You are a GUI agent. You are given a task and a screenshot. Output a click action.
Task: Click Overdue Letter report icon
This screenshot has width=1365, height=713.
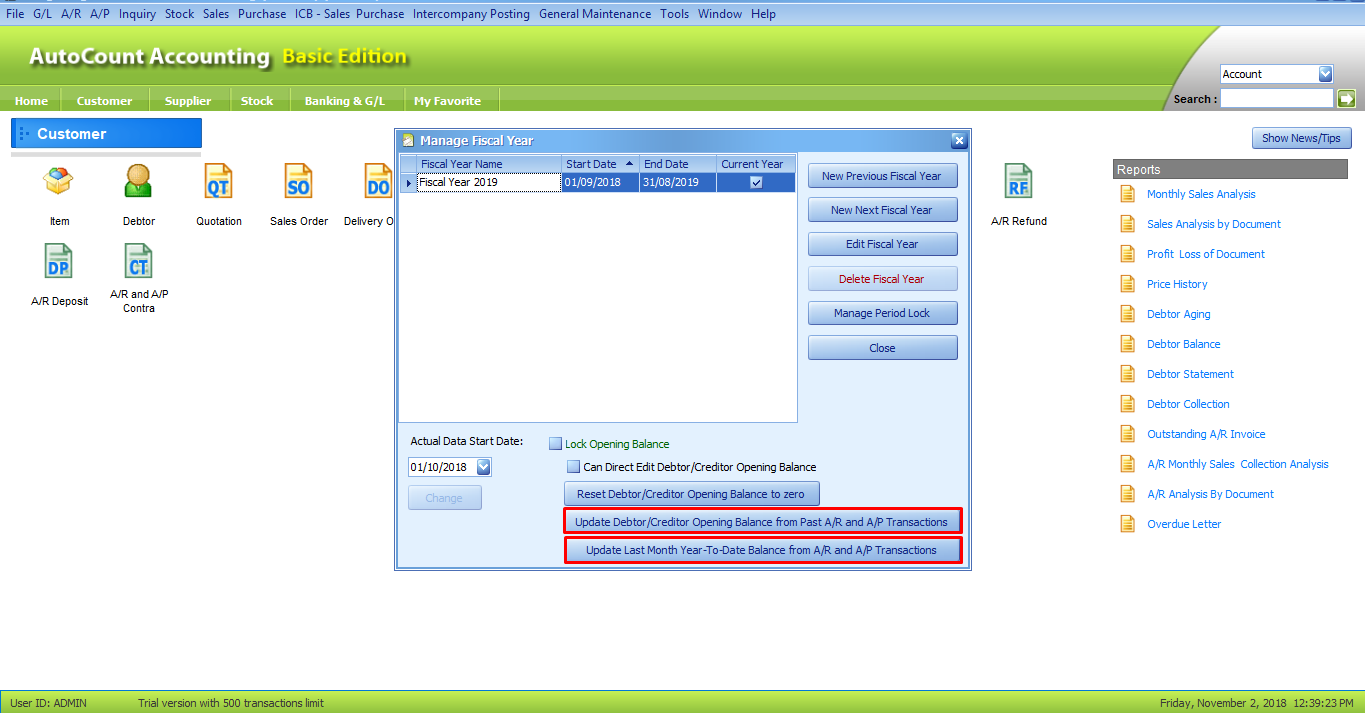point(1128,524)
